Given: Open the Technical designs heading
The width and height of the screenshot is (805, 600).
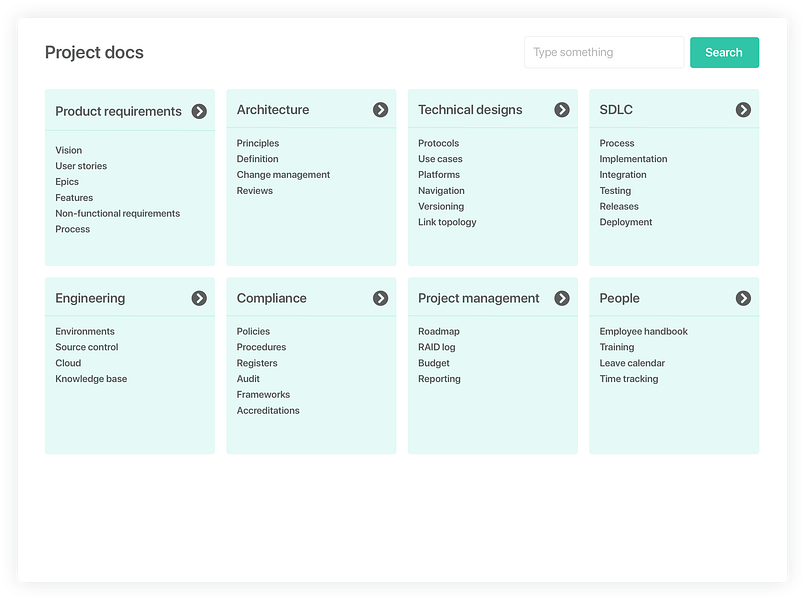Looking at the screenshot, I should (470, 110).
